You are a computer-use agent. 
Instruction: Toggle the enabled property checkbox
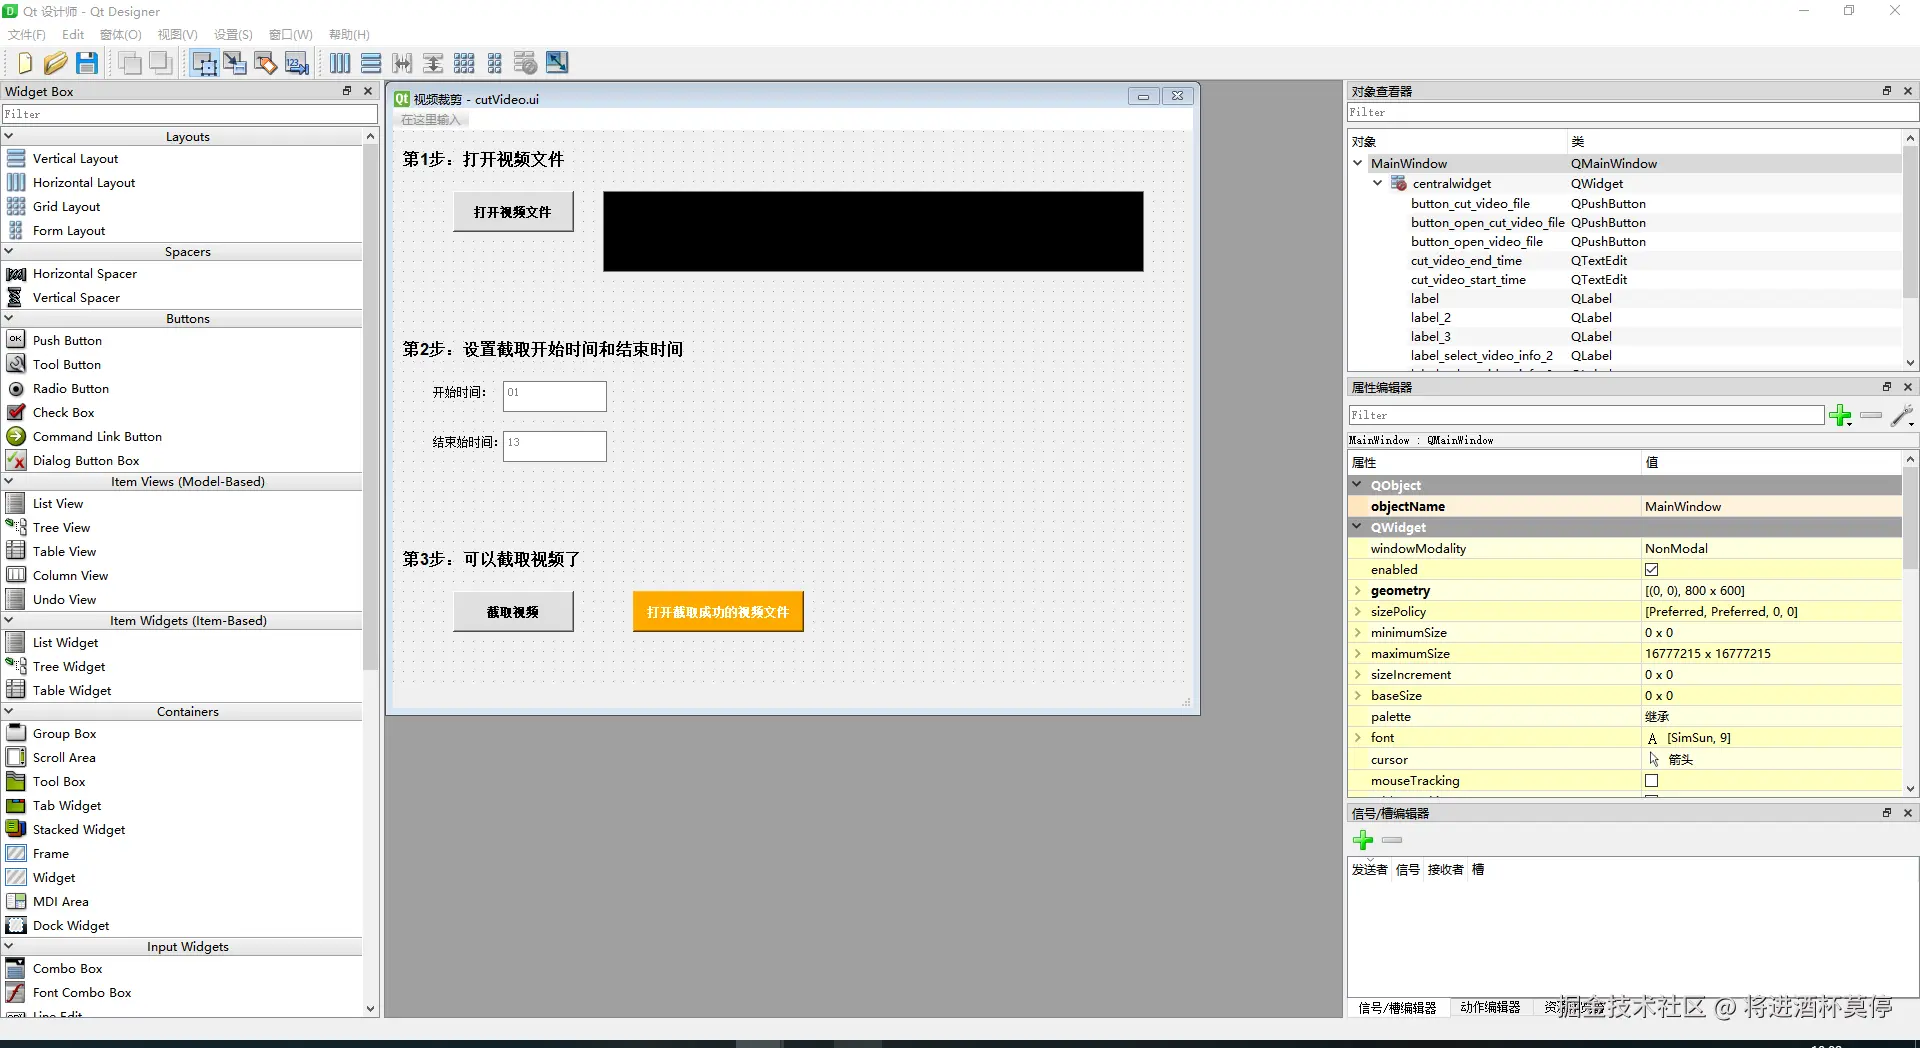point(1652,570)
